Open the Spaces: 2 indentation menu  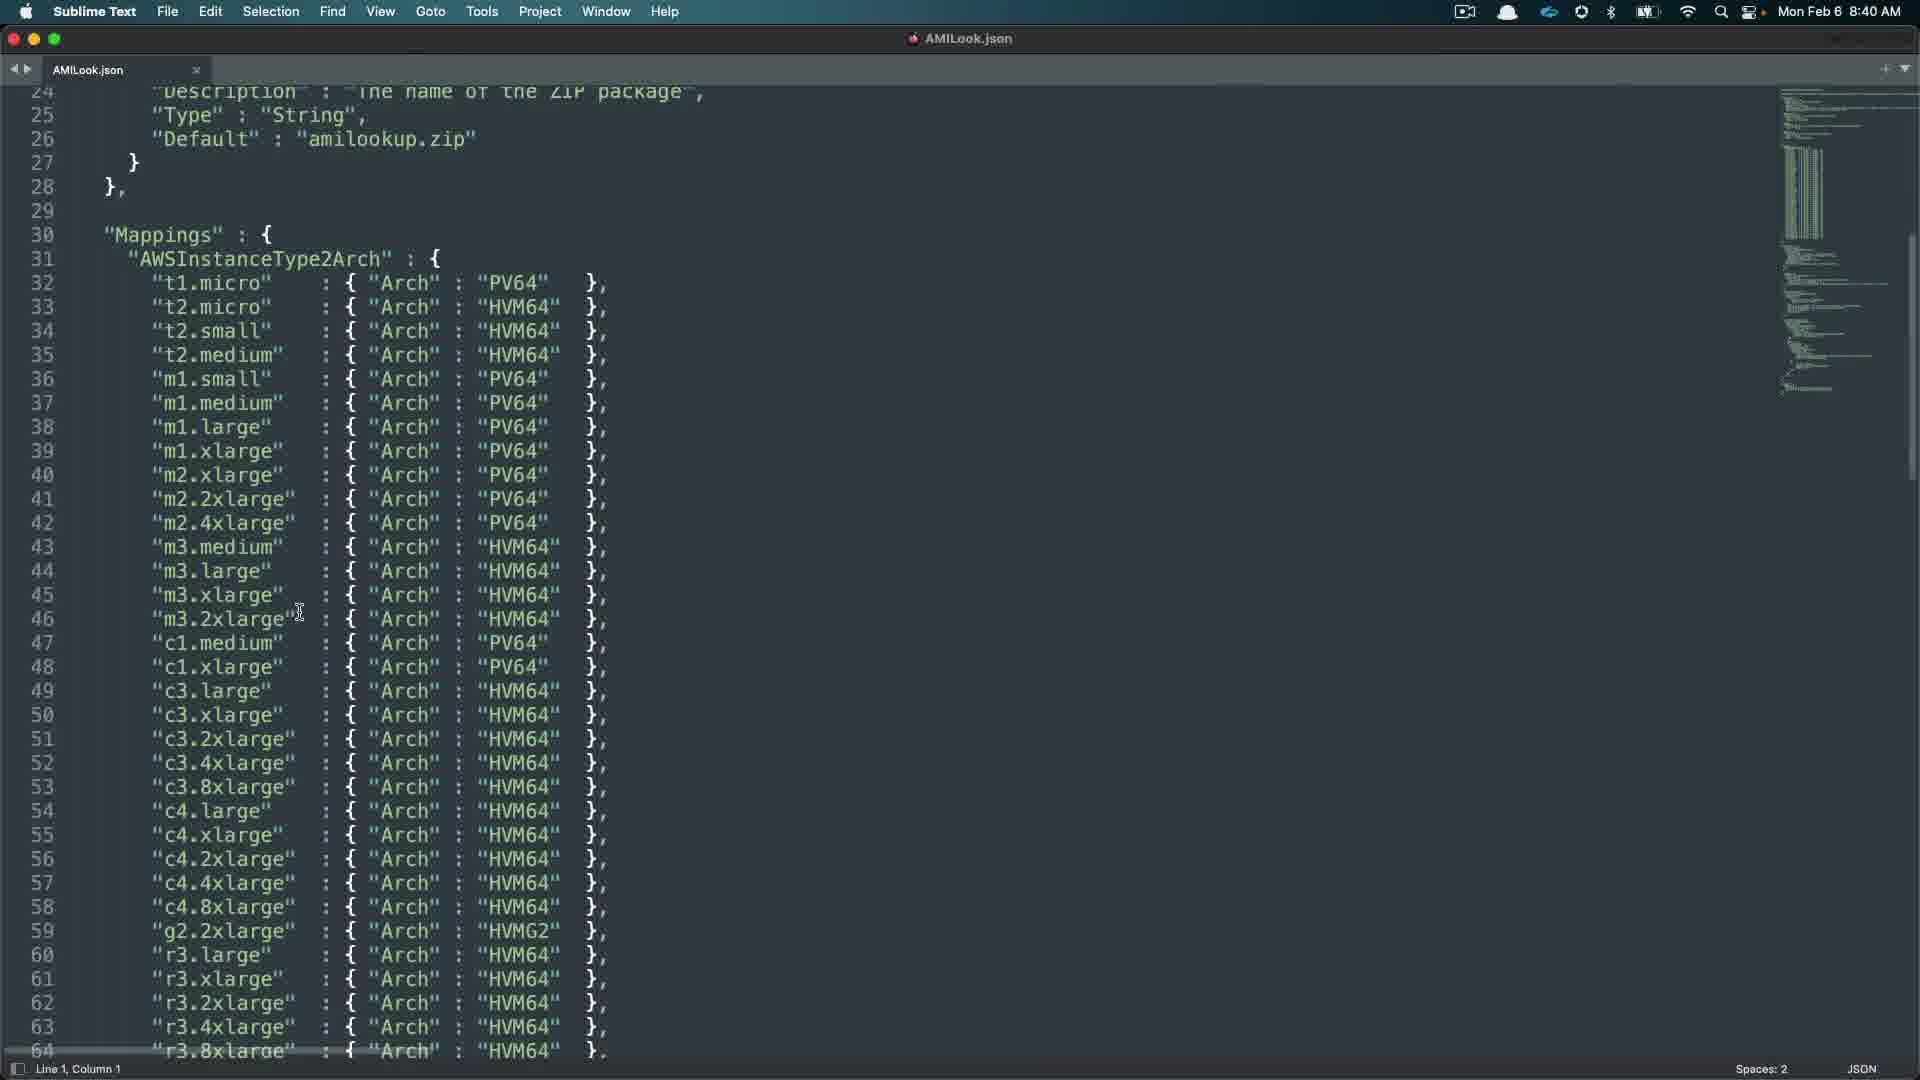pos(1761,1069)
